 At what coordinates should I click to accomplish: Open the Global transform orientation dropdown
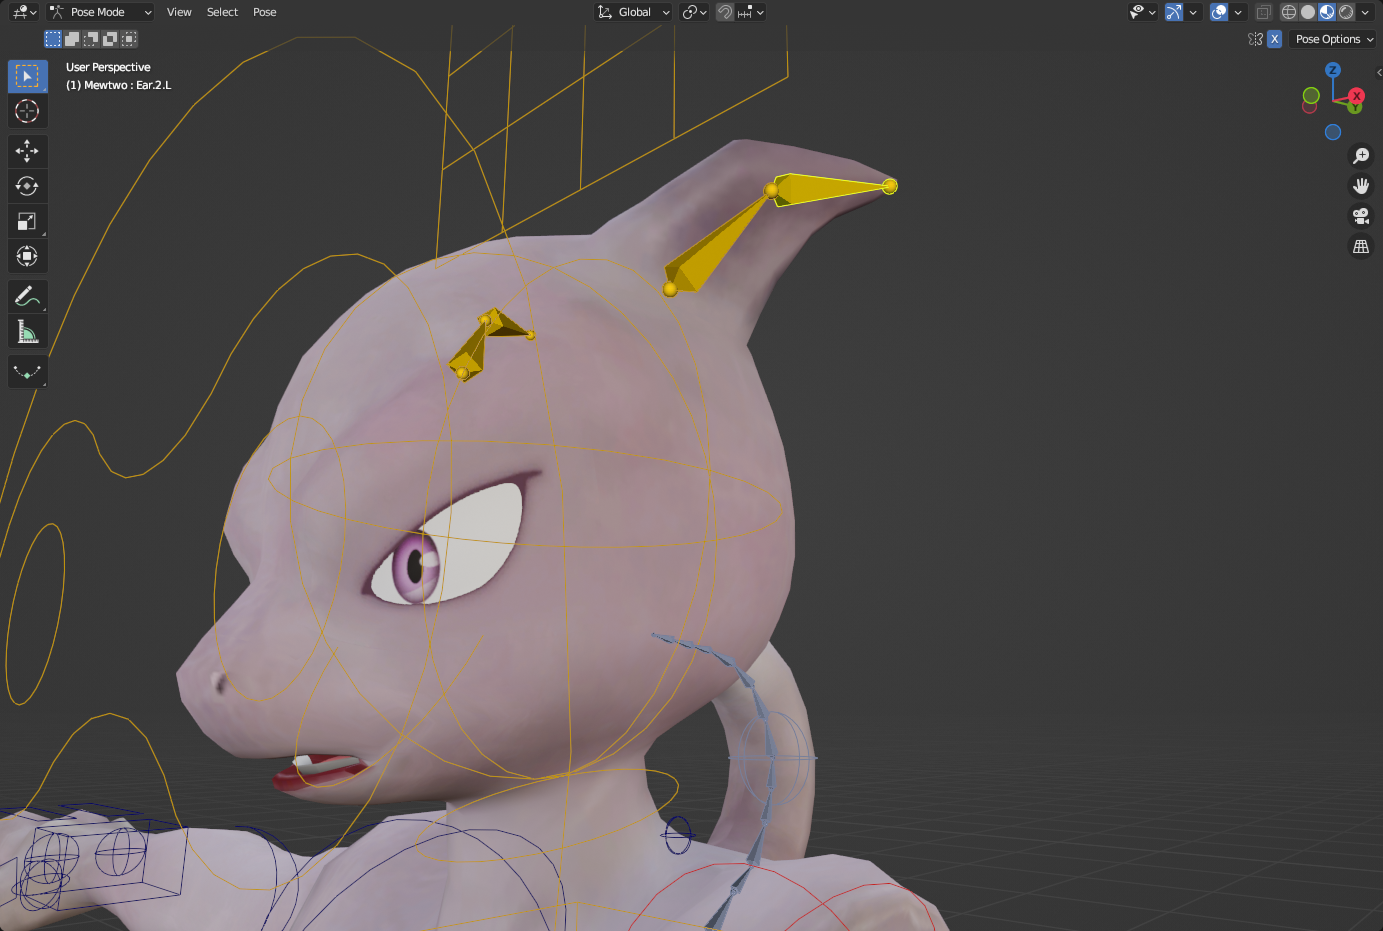pyautogui.click(x=633, y=12)
